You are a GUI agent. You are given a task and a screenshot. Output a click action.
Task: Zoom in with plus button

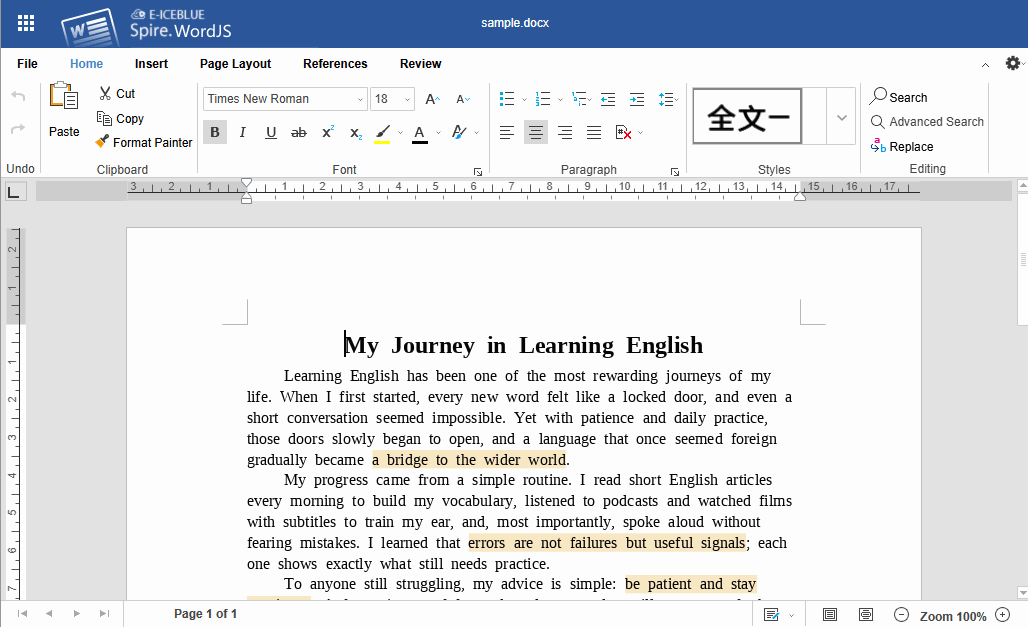(1002, 615)
